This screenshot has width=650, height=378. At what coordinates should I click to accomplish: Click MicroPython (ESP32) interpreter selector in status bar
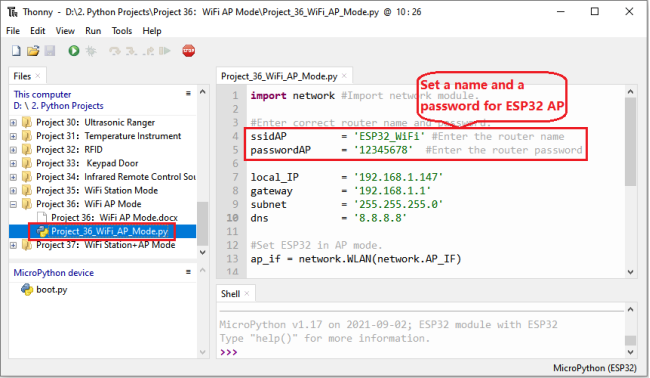(594, 368)
